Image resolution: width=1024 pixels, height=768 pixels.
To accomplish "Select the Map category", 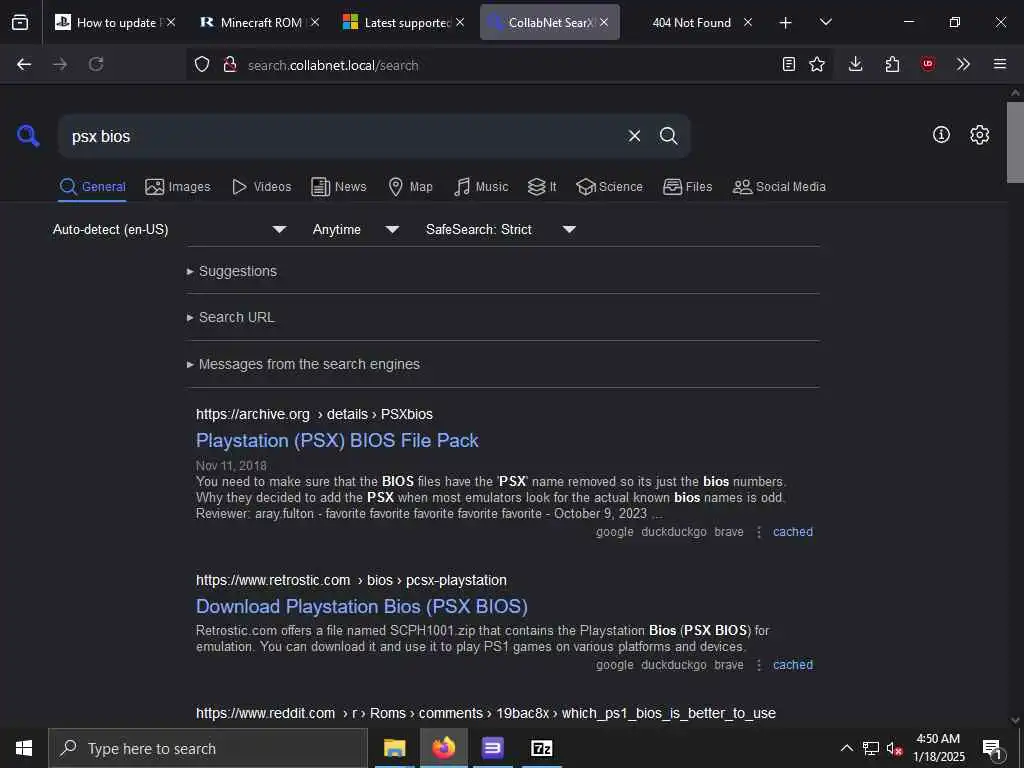I will (410, 187).
